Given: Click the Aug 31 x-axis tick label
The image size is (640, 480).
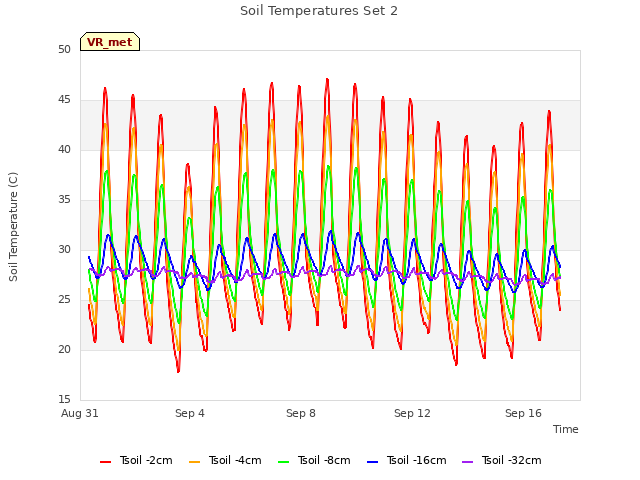Looking at the screenshot, I should (80, 413).
